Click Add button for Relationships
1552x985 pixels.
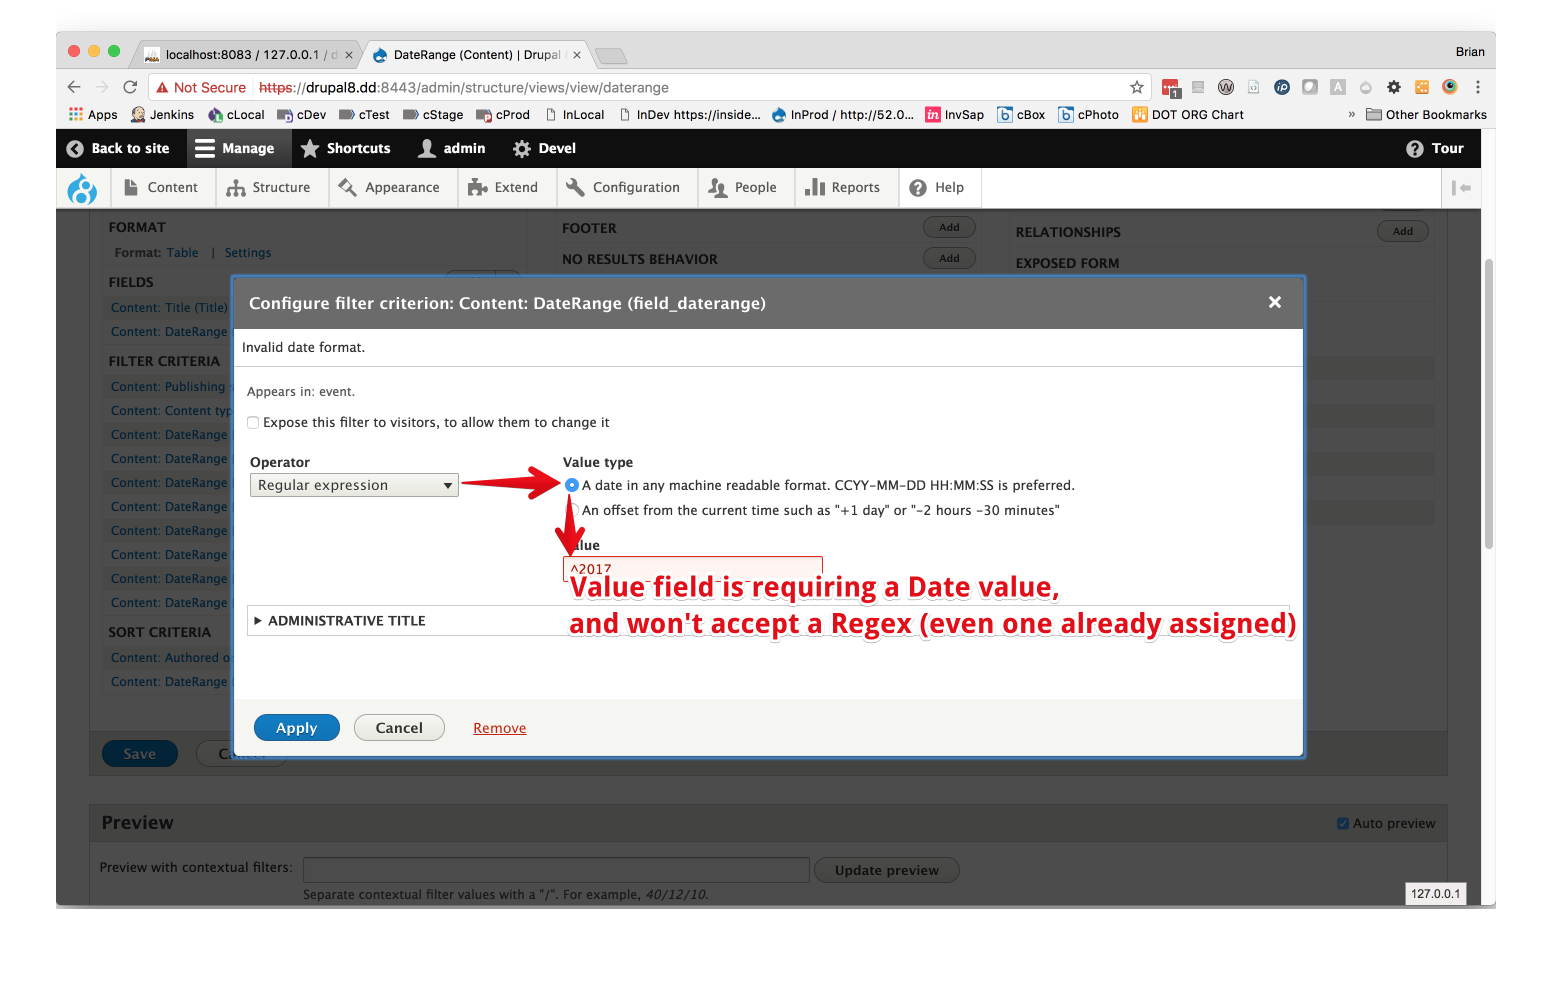point(1403,231)
